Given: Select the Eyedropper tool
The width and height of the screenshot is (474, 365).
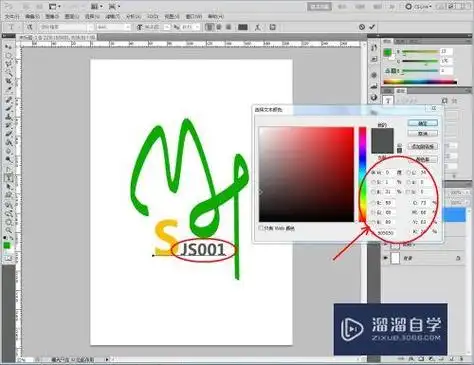Looking at the screenshot, I should tap(8, 89).
